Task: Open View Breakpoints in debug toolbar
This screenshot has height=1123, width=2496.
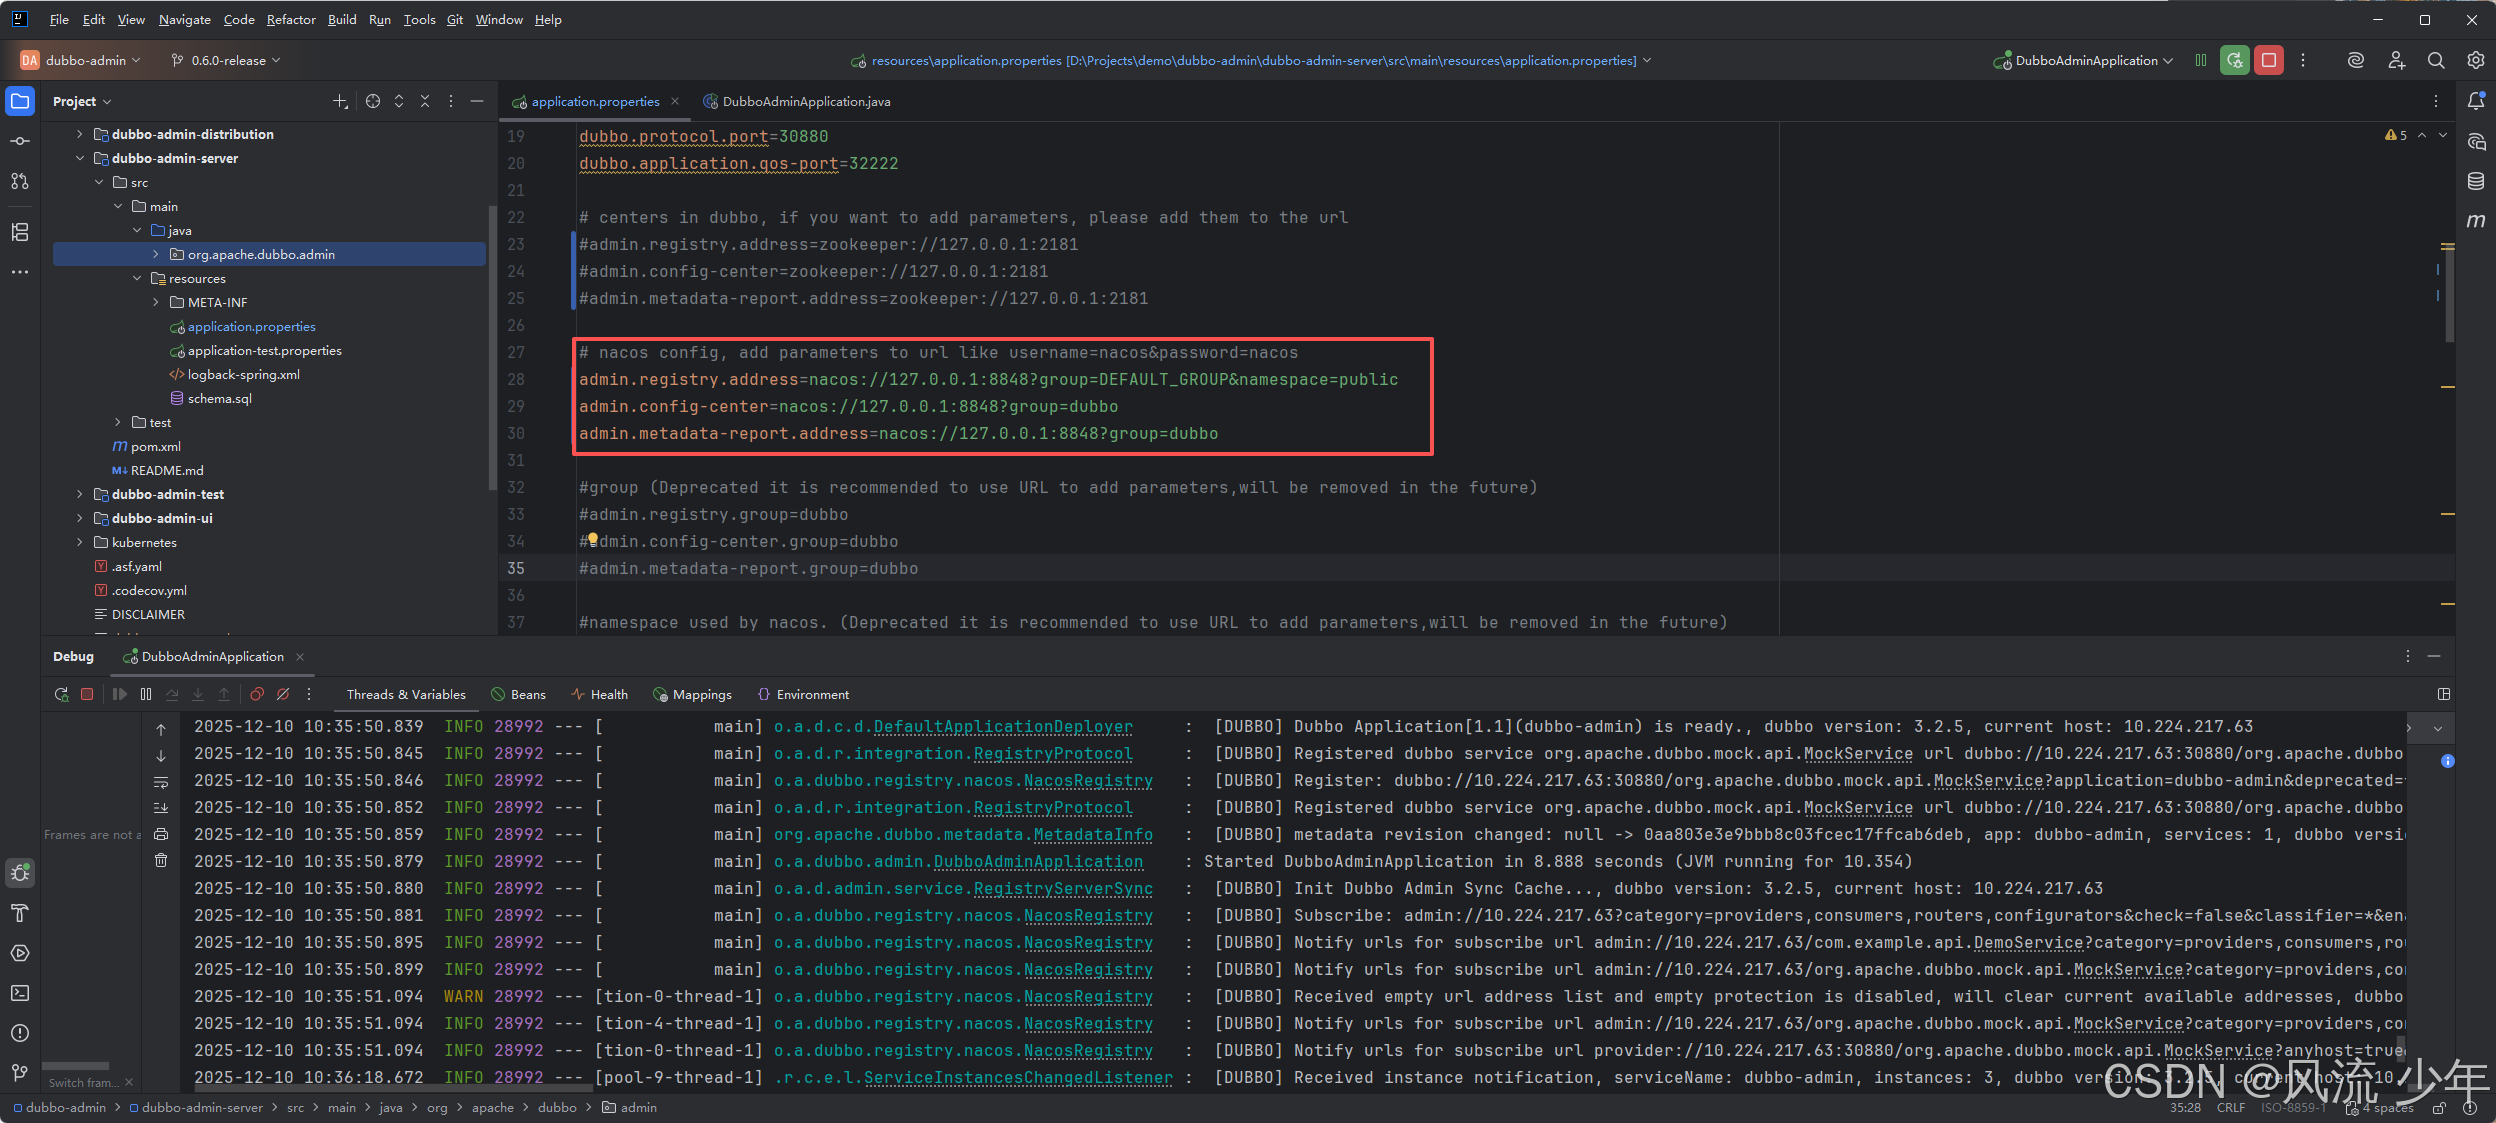Action: (257, 694)
